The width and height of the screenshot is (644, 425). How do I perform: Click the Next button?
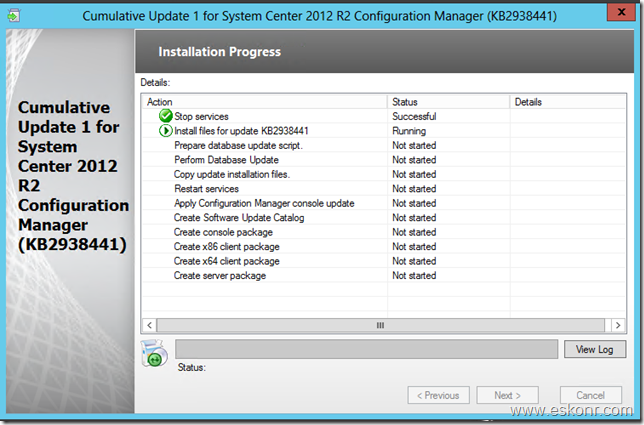[507, 395]
